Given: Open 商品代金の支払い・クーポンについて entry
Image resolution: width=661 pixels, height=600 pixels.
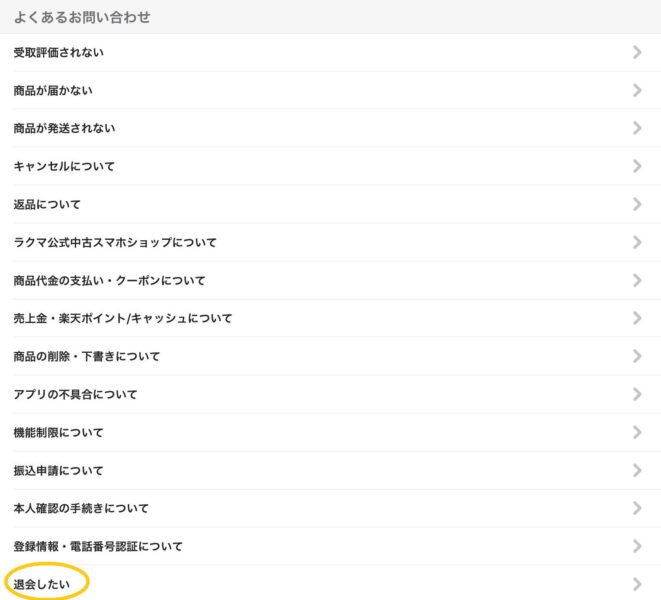Looking at the screenshot, I should [330, 280].
